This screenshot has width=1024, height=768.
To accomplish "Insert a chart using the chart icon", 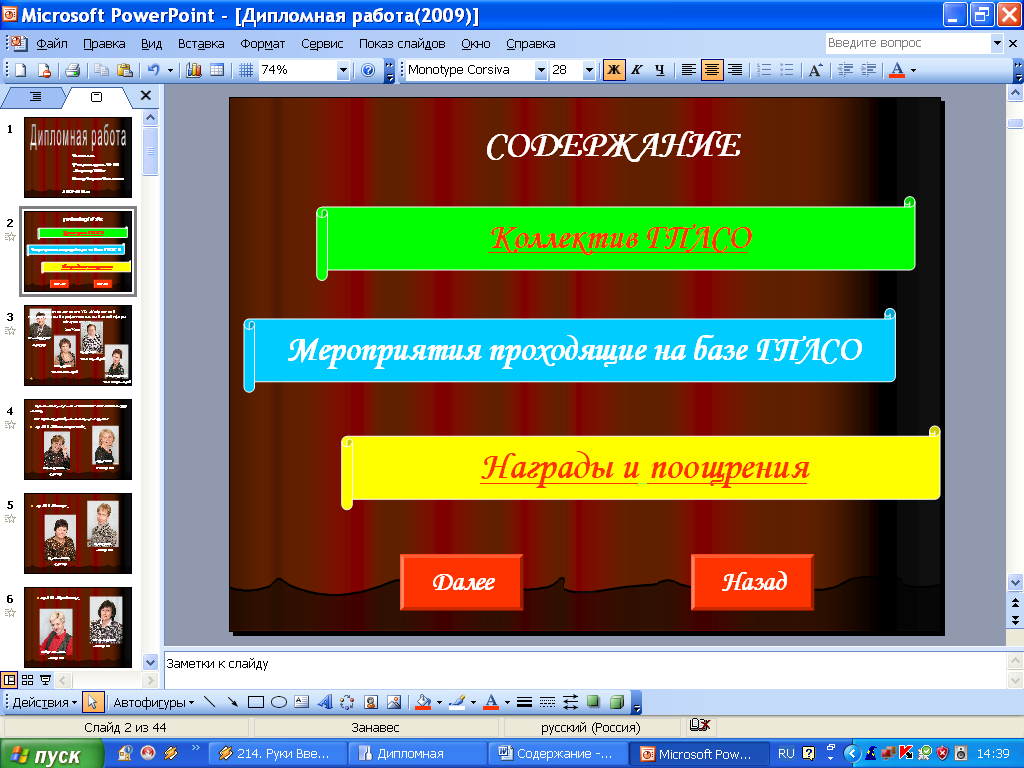I will (194, 70).
